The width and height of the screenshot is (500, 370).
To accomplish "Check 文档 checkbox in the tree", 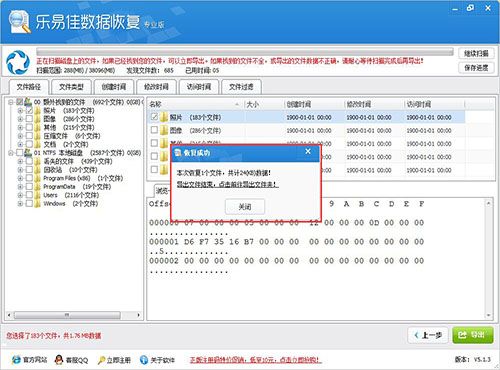I will coord(29,144).
